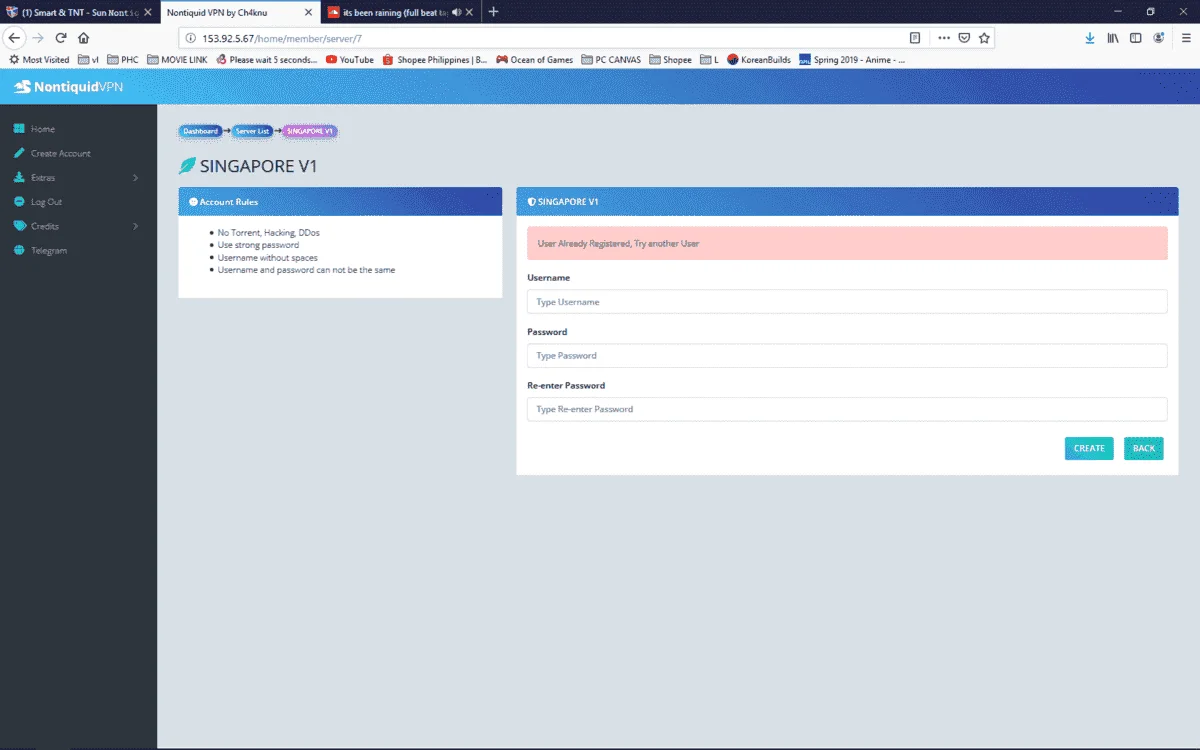Image resolution: width=1200 pixels, height=750 pixels.
Task: Open the PC CANVAS bookmark folder
Action: tap(611, 60)
